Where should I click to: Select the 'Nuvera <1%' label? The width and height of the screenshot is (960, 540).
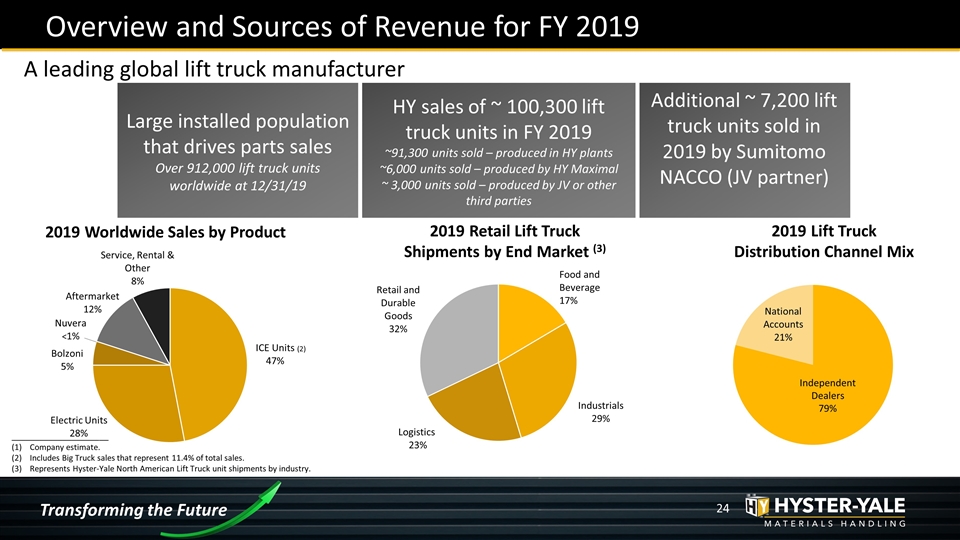pos(70,329)
